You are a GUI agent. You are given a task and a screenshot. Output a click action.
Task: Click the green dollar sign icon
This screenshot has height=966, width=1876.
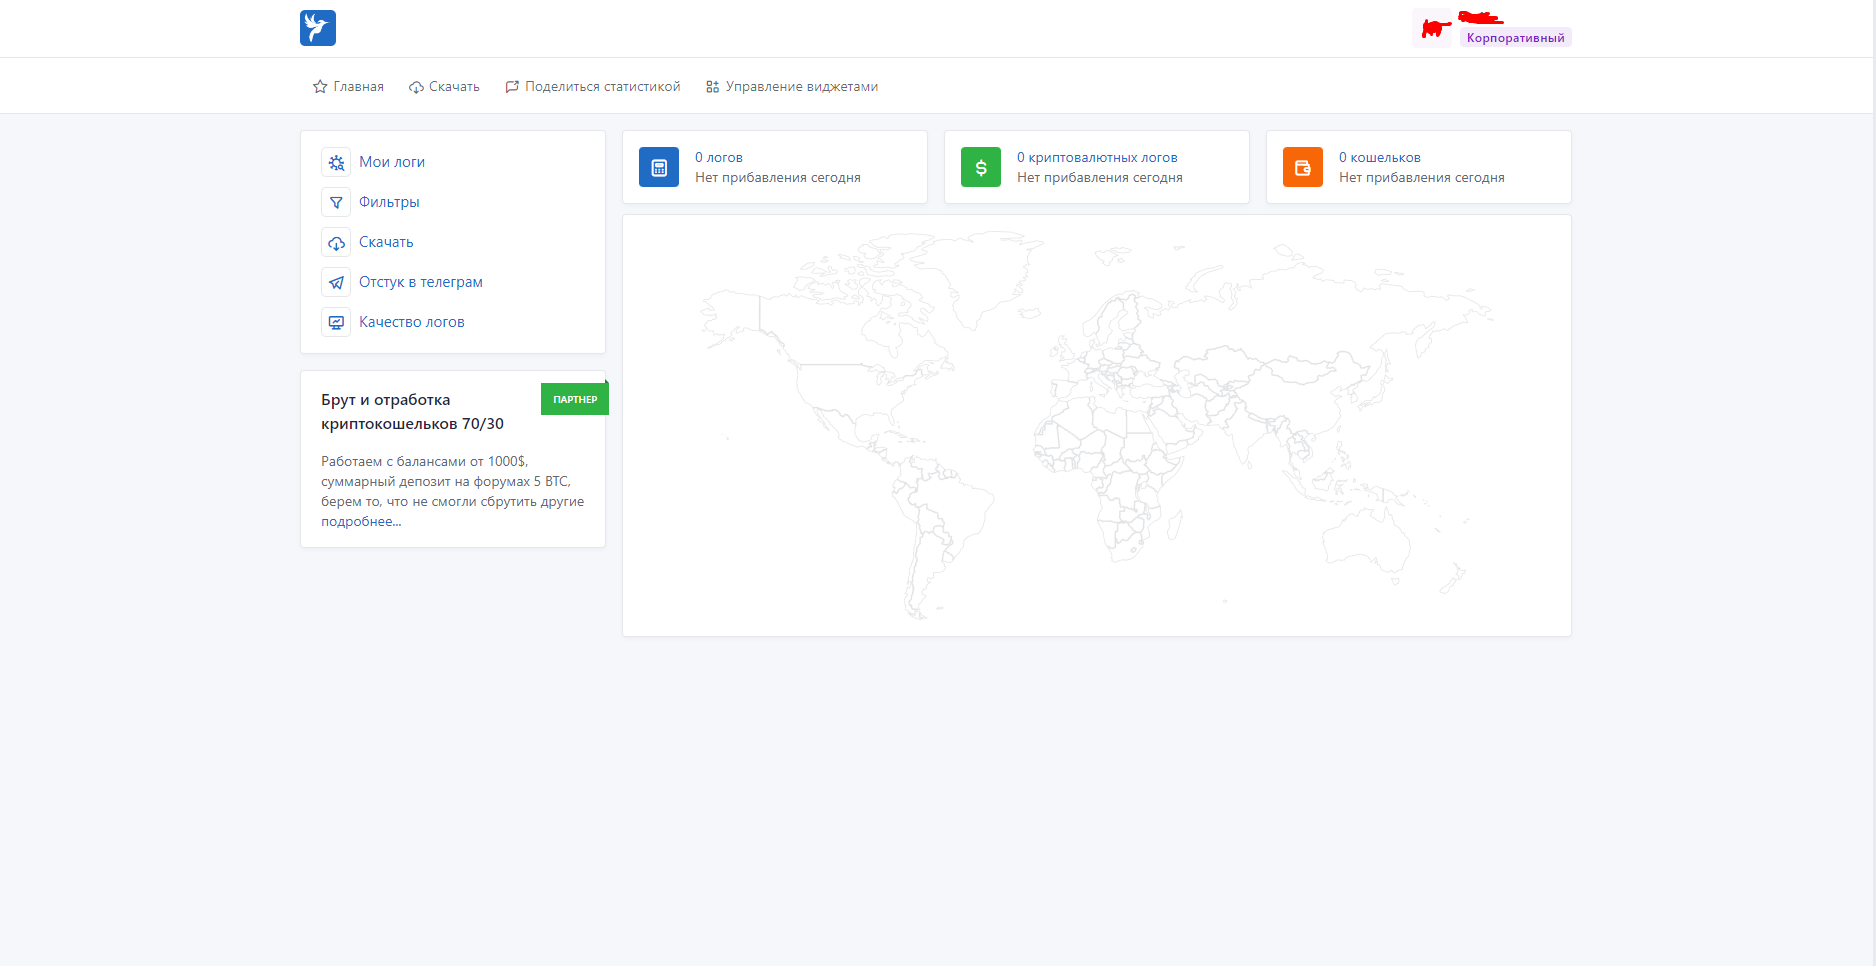[x=981, y=167]
